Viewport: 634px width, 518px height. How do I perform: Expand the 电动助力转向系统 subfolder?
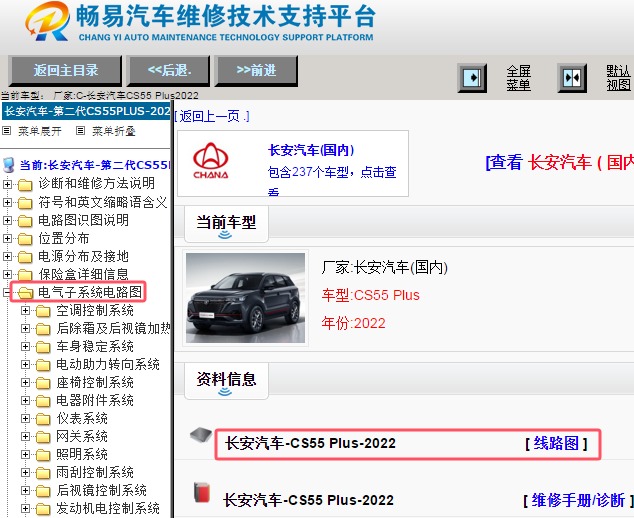(25, 364)
